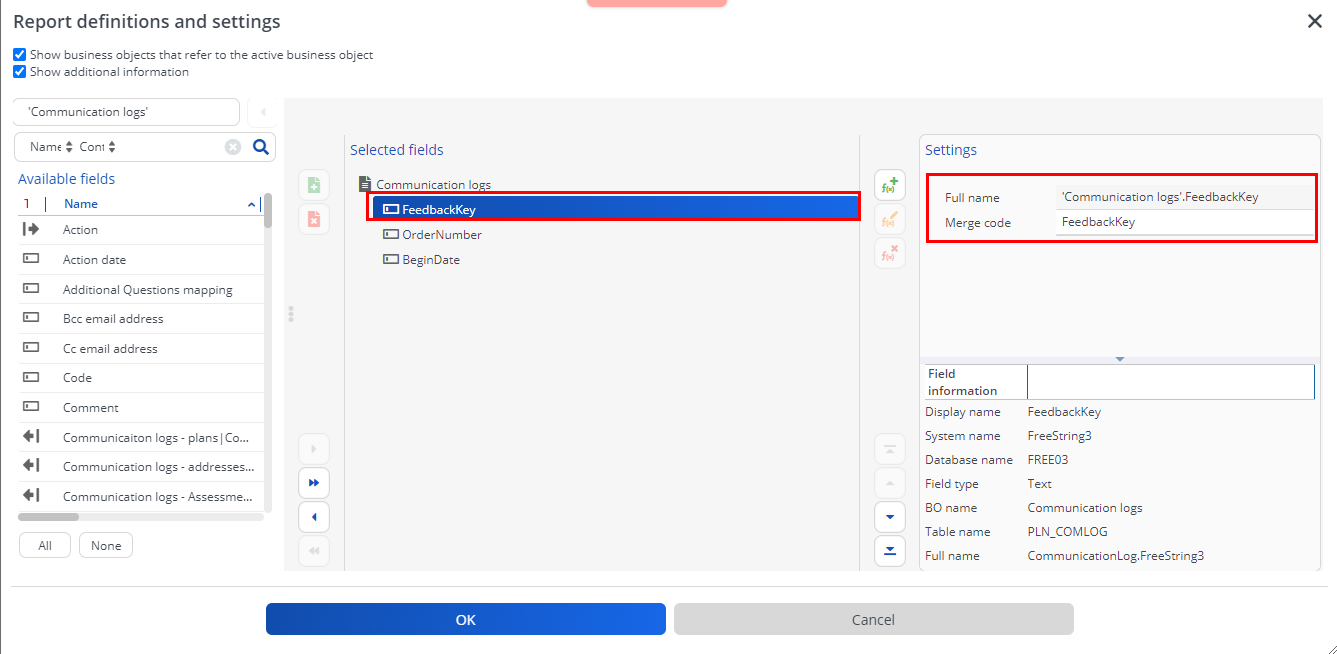Screen dimensions: 1337x654
Task: Click 'FreeString3' system name value
Action: [1060, 435]
